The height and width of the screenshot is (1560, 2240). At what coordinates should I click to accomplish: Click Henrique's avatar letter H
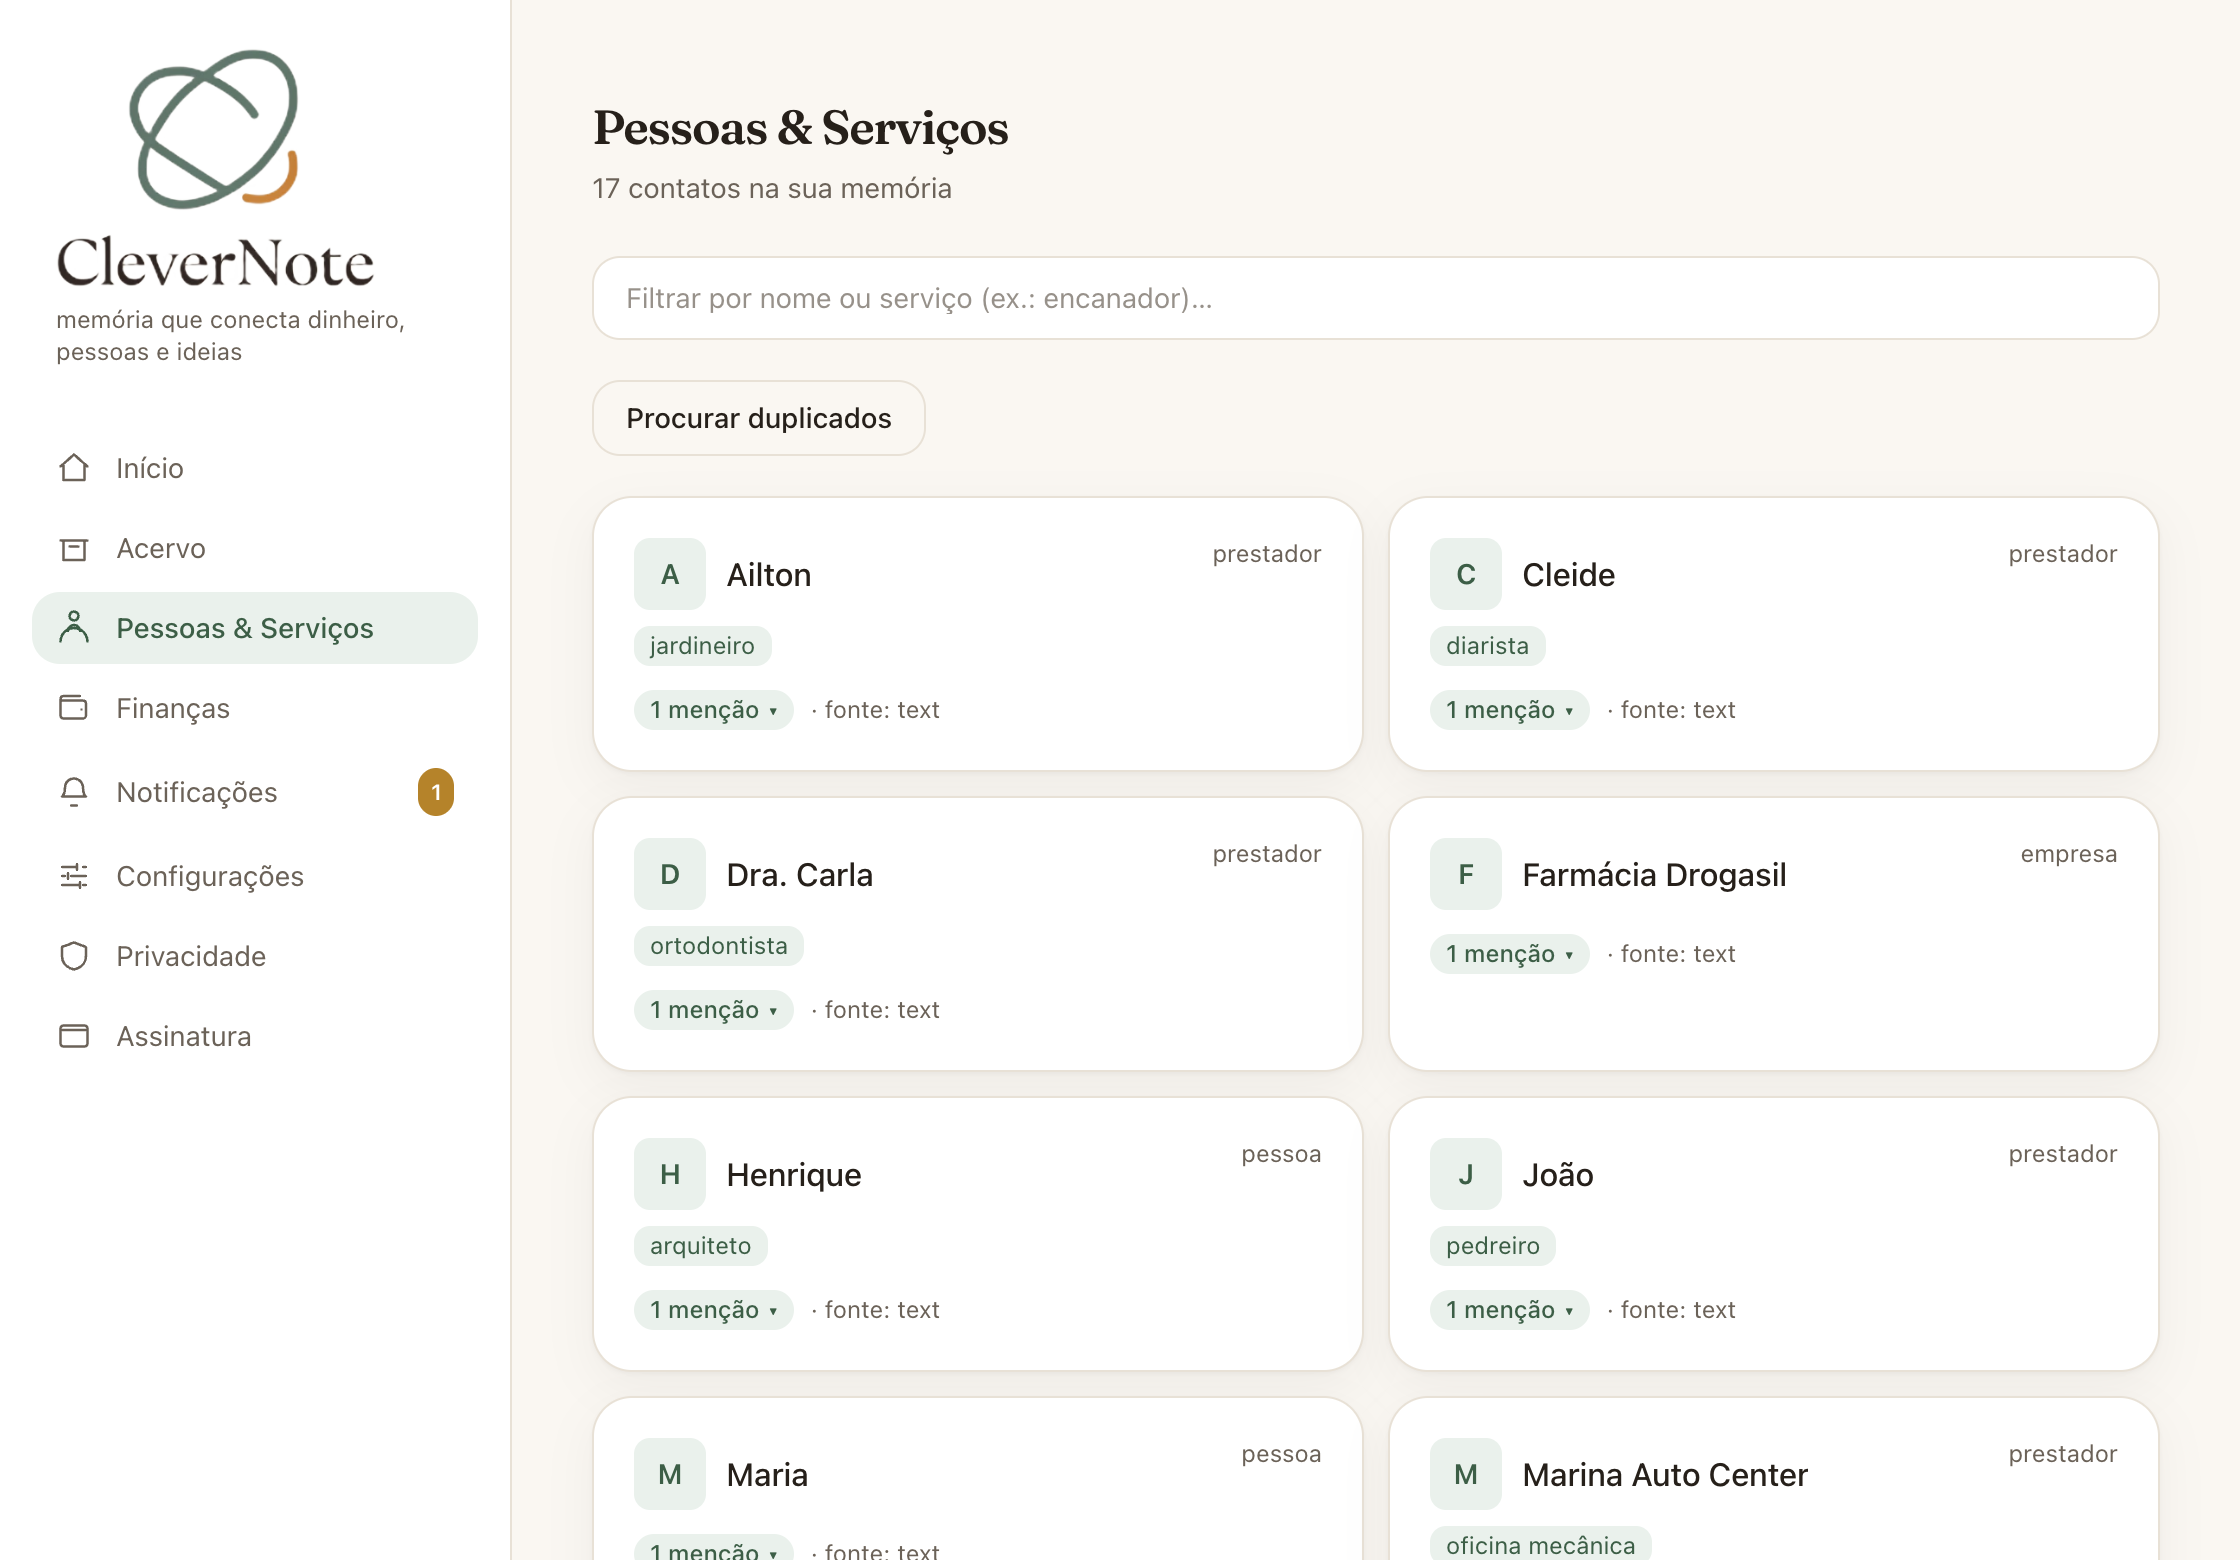670,1174
